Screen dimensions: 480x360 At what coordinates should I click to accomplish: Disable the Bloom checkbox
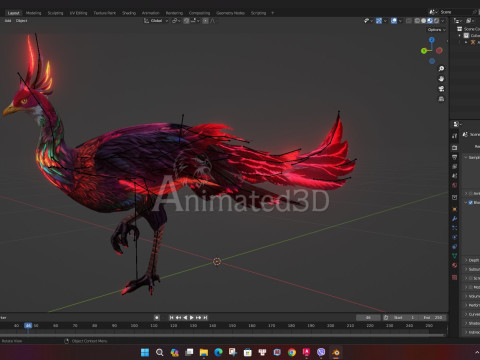pyautogui.click(x=471, y=202)
